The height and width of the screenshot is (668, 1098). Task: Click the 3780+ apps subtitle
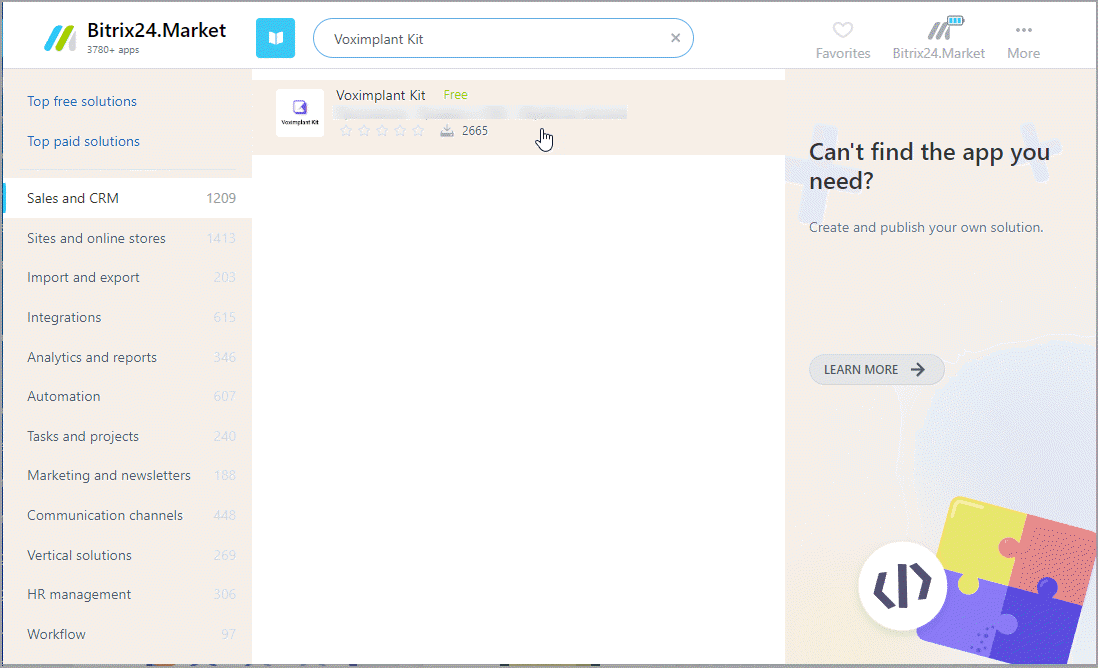pos(113,50)
